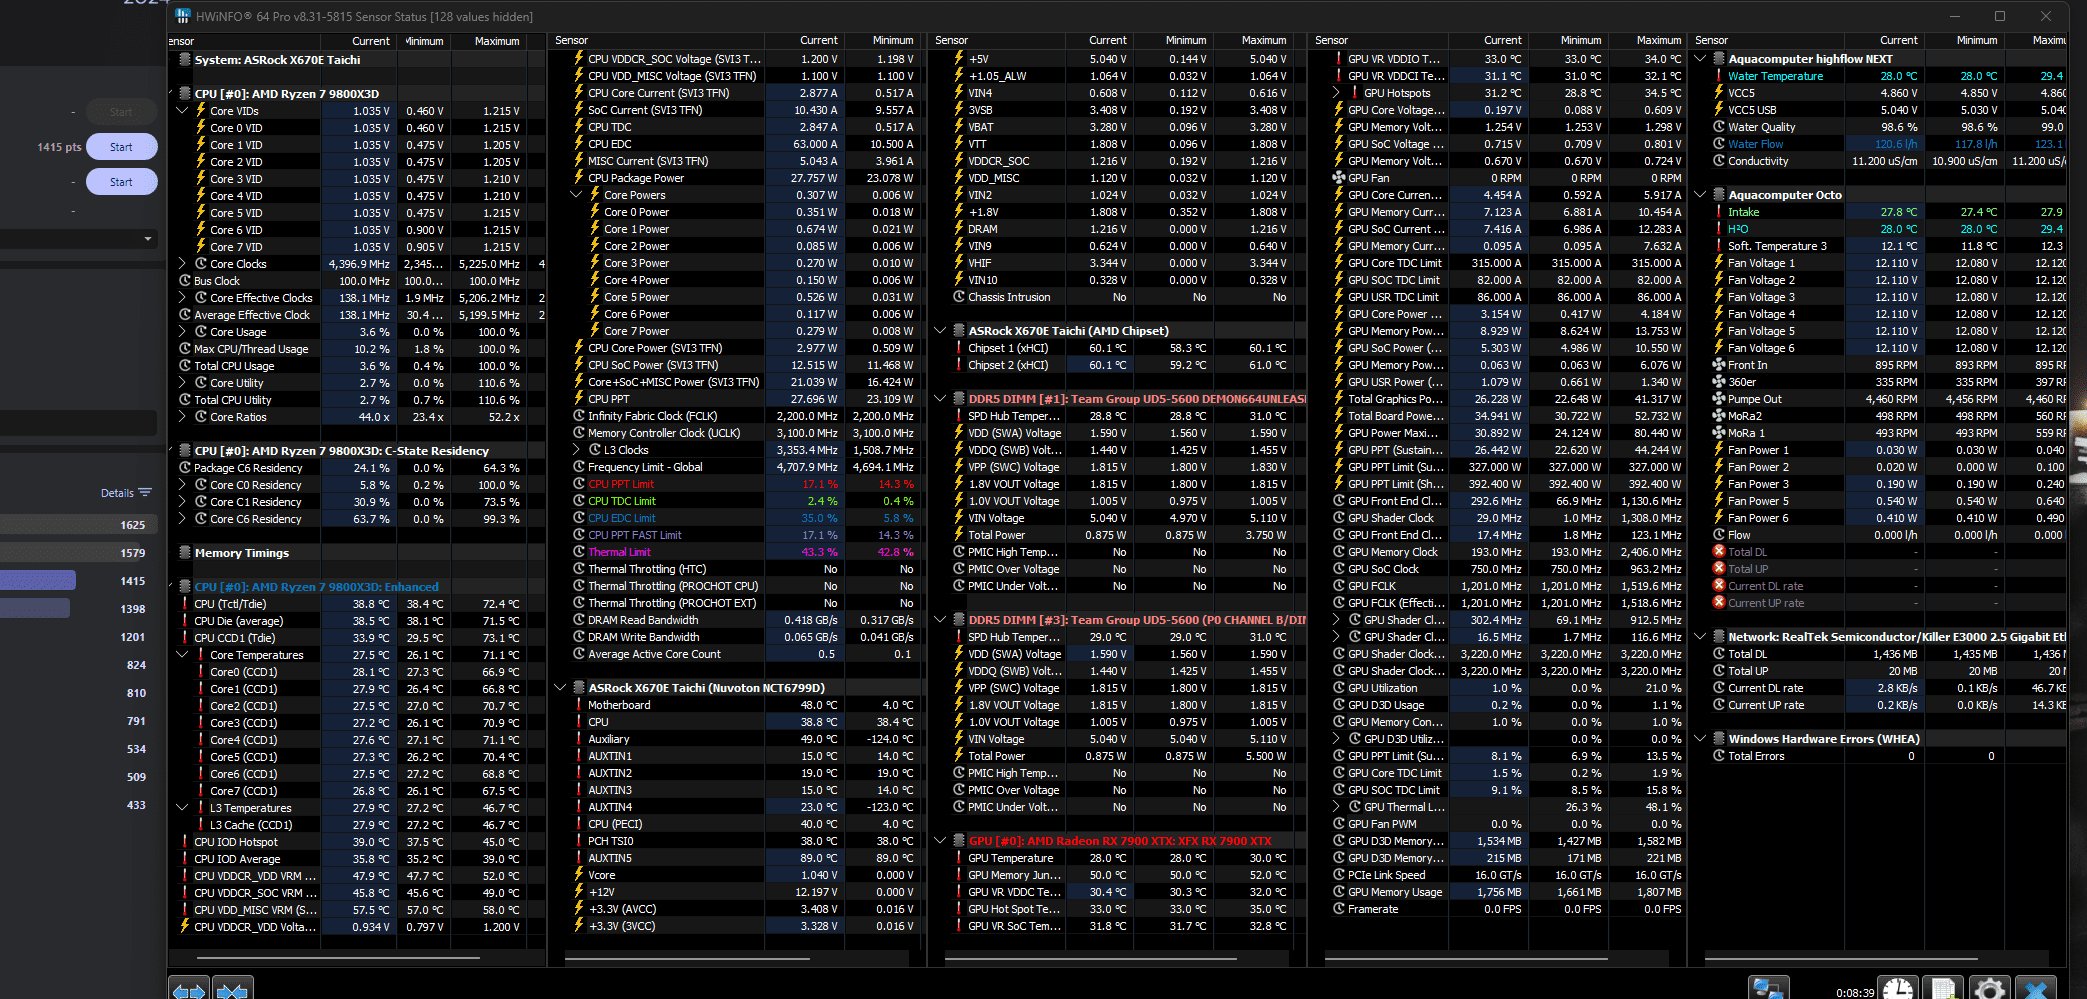Click the expand-columns arrows button in HWiNFO

(x=188, y=989)
